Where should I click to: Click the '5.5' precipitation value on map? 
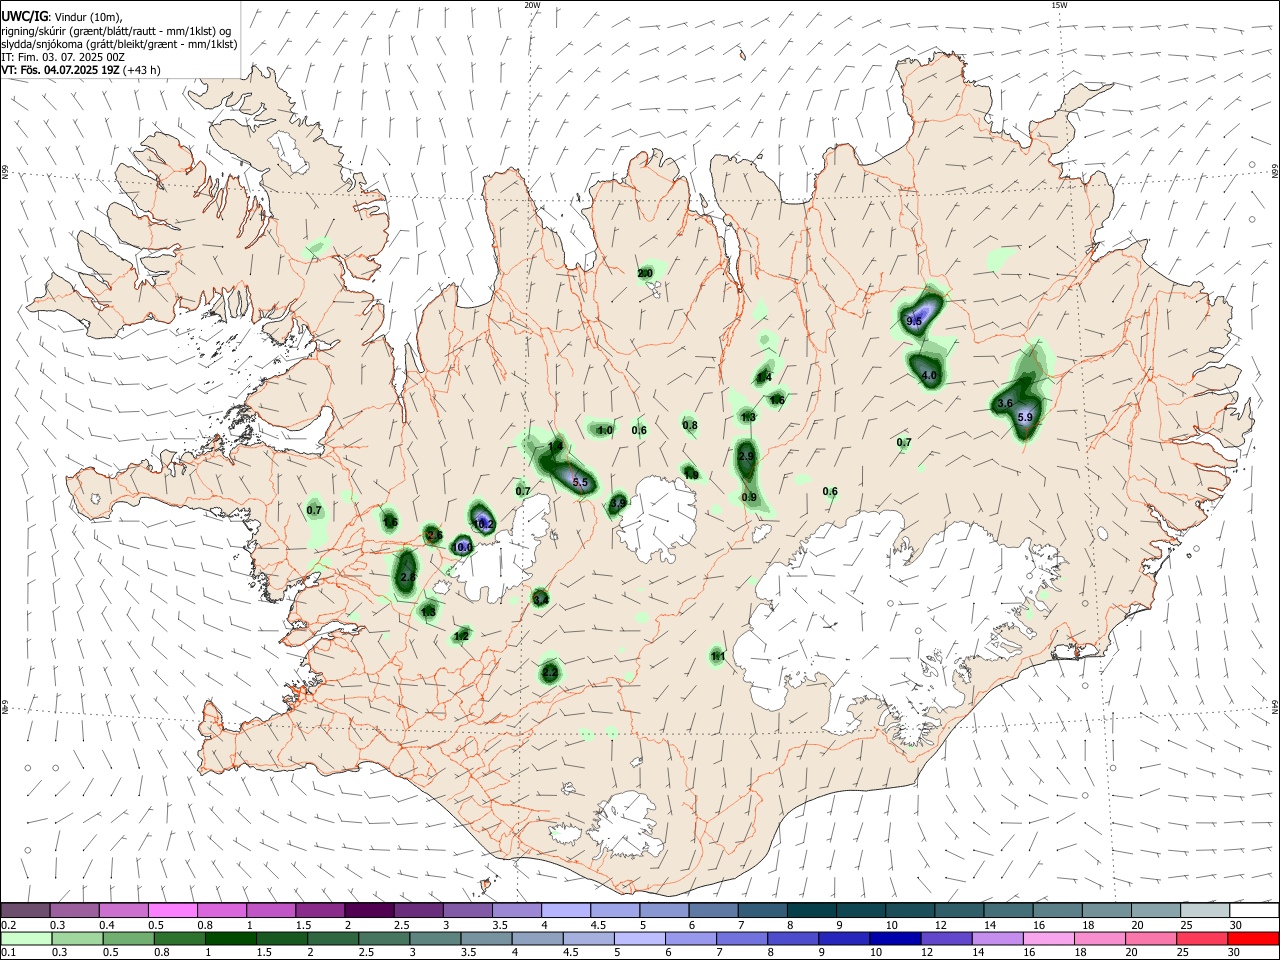(580, 482)
